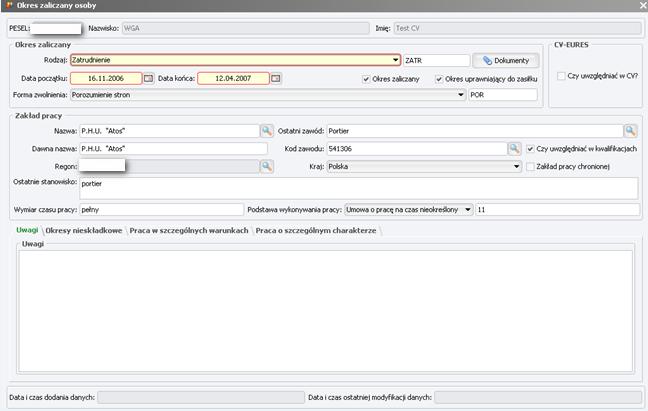Toggle Okres zaliczany checkbox
648x411 pixels.
click(x=366, y=79)
